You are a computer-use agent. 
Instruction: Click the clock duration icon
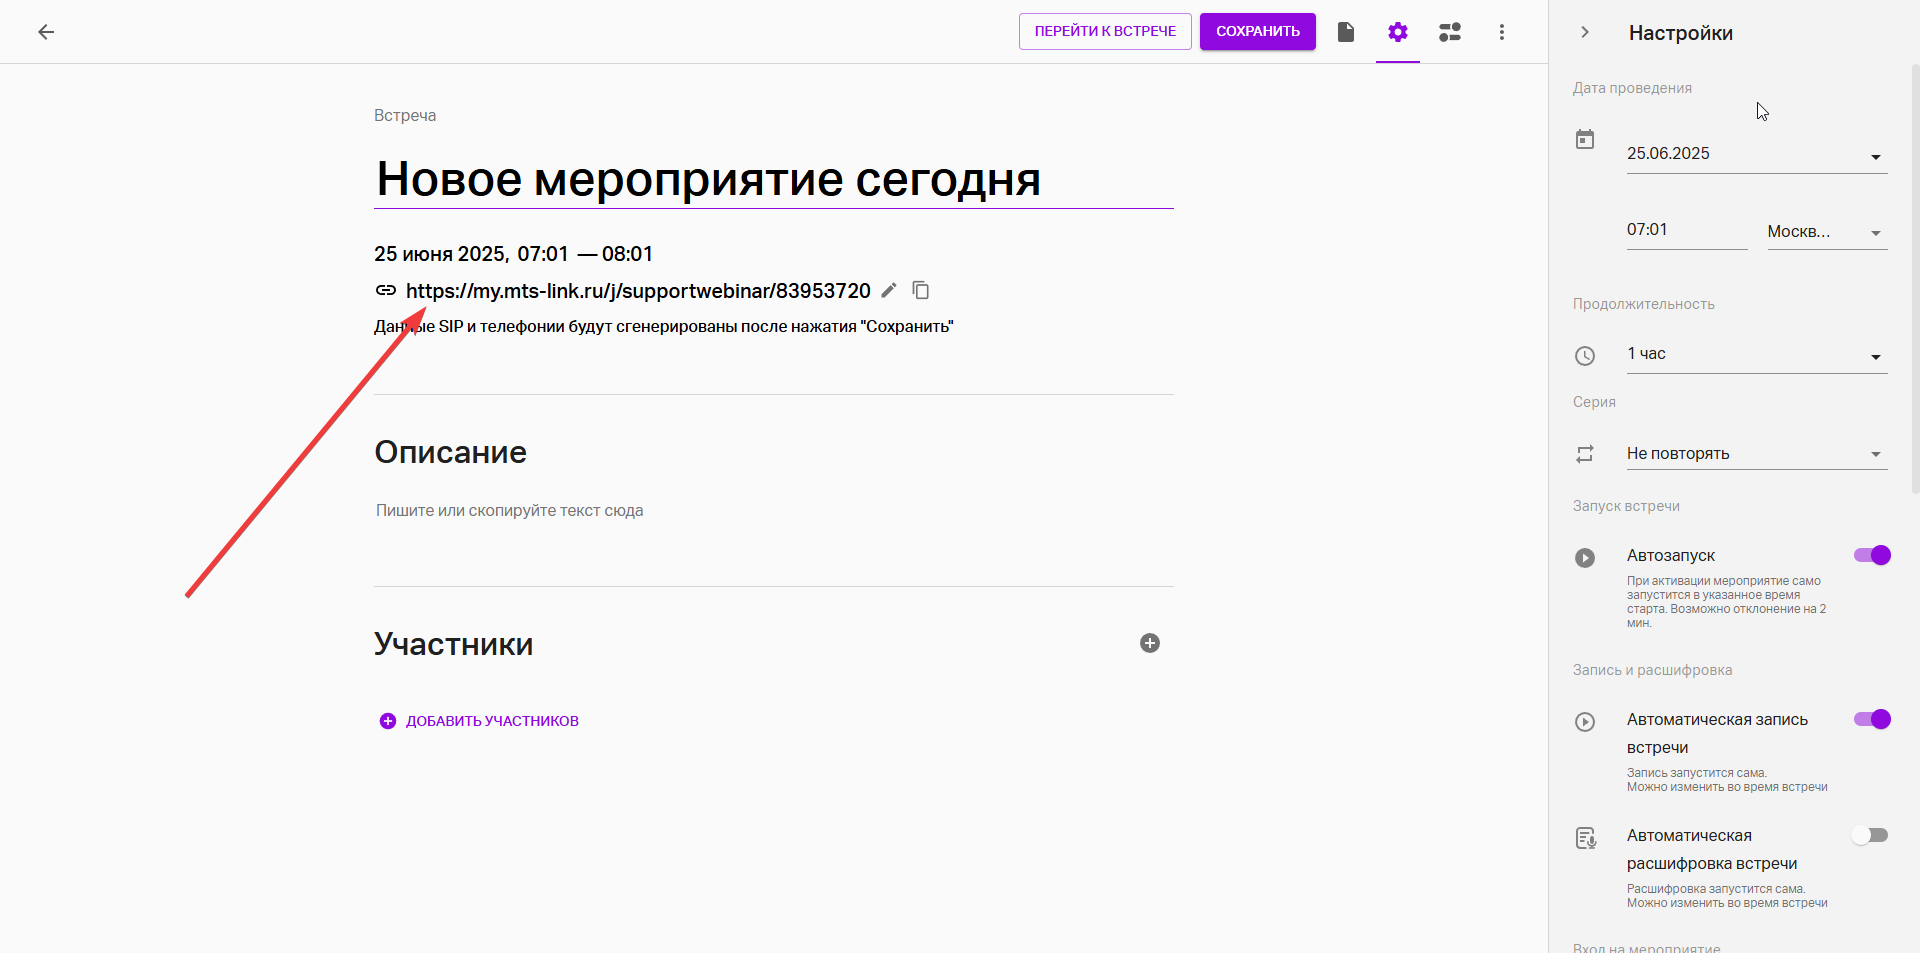pos(1585,355)
